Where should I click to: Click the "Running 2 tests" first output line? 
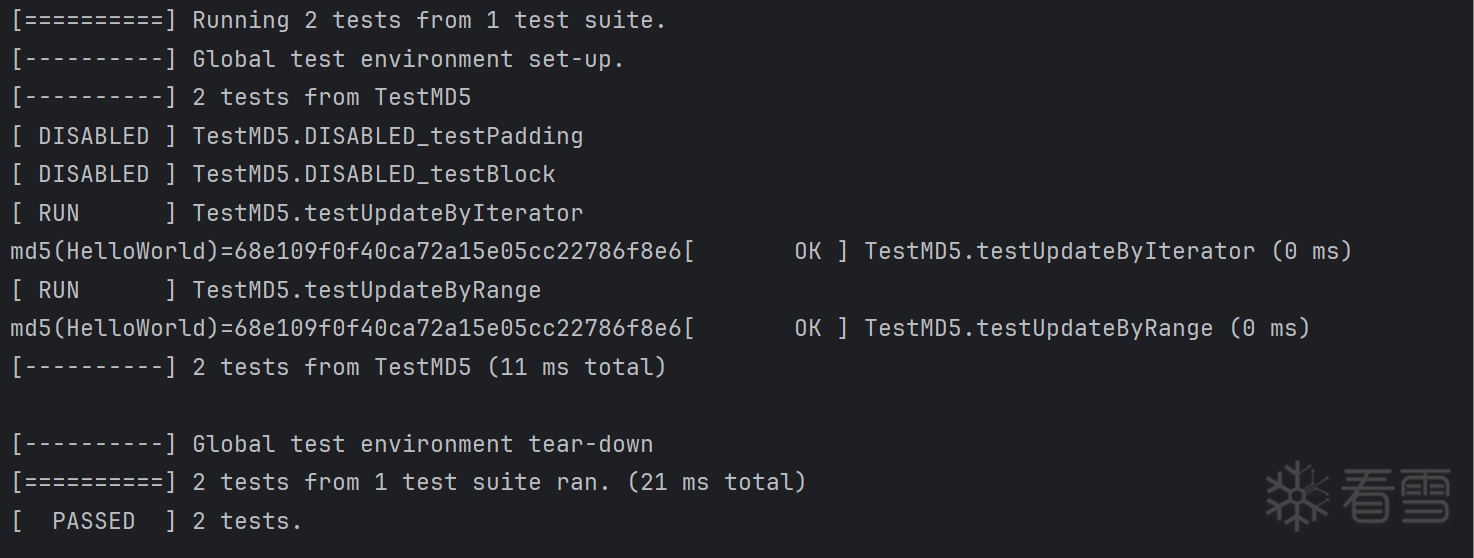tap(428, 20)
